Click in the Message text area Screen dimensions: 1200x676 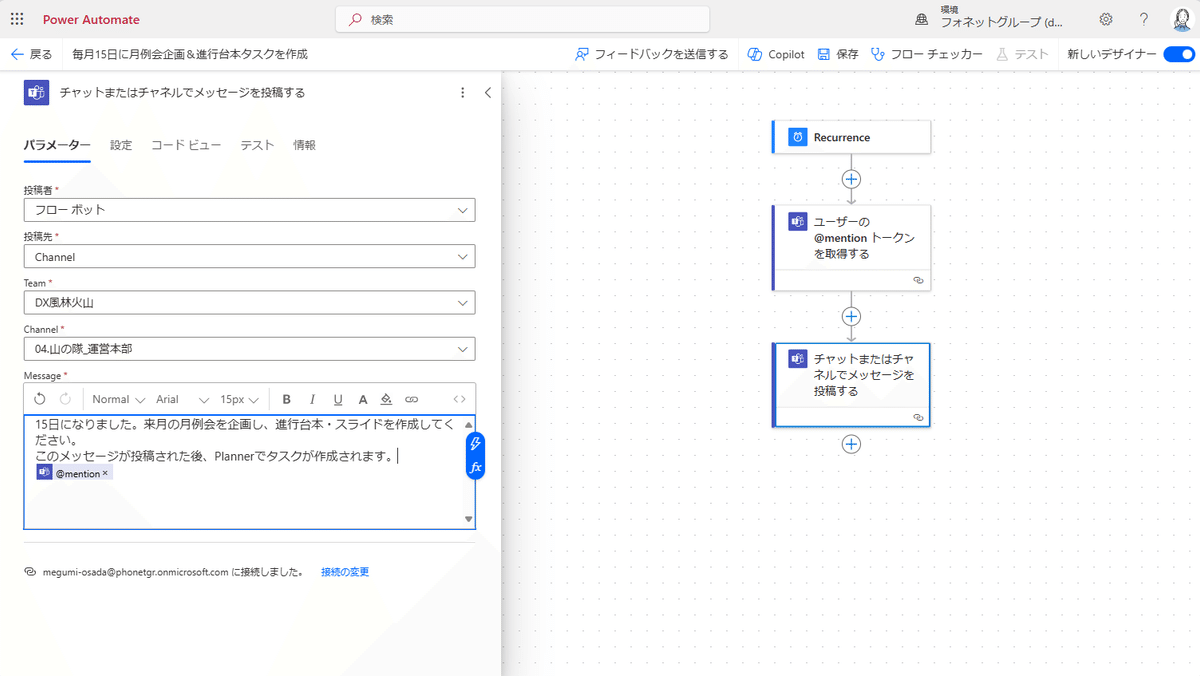[x=249, y=472]
